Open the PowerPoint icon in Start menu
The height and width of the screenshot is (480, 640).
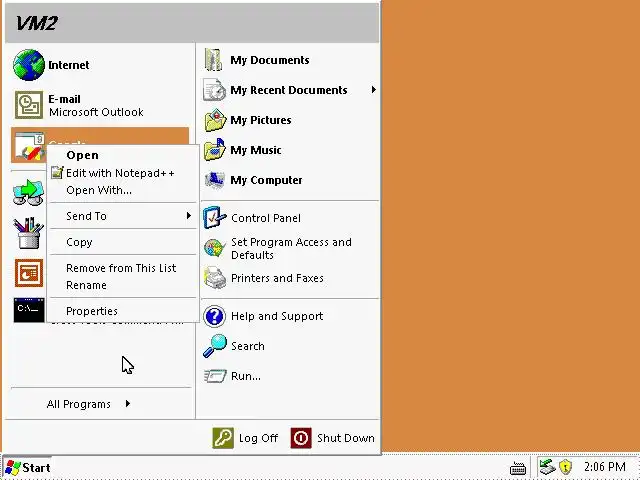pos(29,273)
